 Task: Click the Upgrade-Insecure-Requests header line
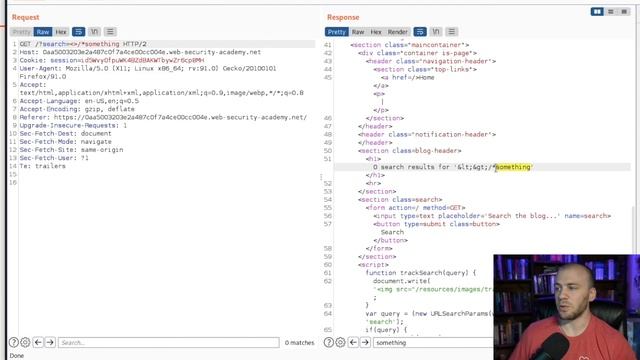tap(73, 125)
